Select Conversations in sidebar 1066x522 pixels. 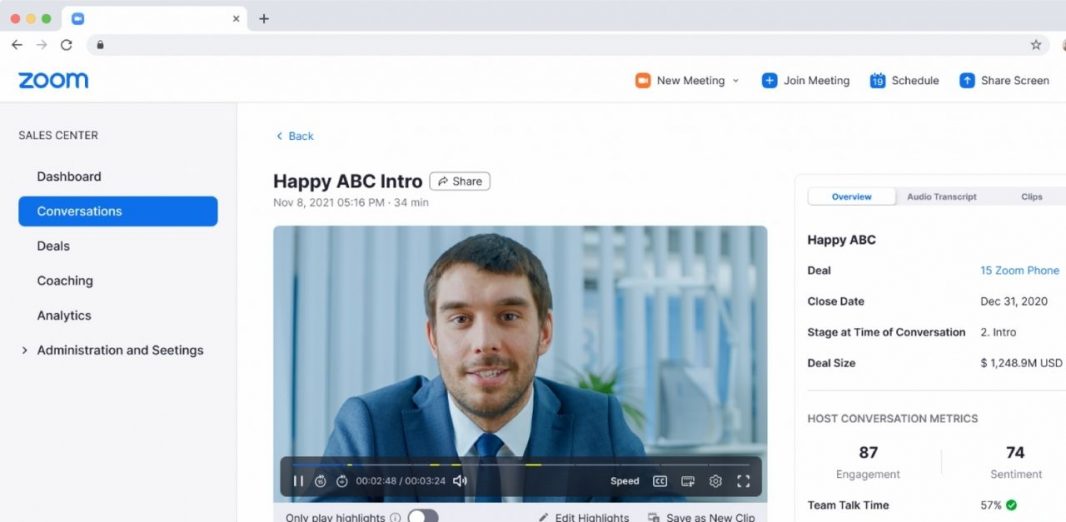click(118, 211)
